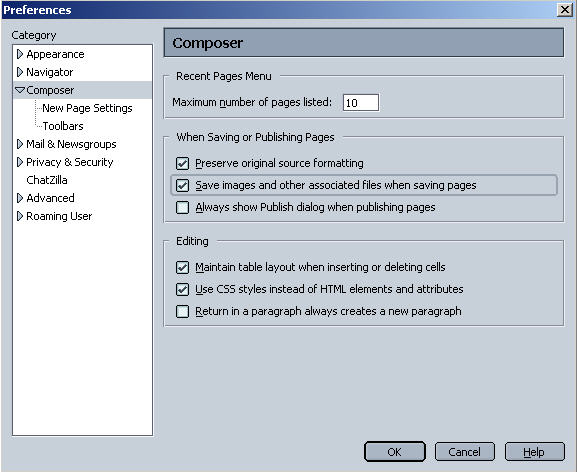Viewport: 577px width, 472px height.
Task: Expand the Advanced category arrow
Action: pyautogui.click(x=20, y=198)
